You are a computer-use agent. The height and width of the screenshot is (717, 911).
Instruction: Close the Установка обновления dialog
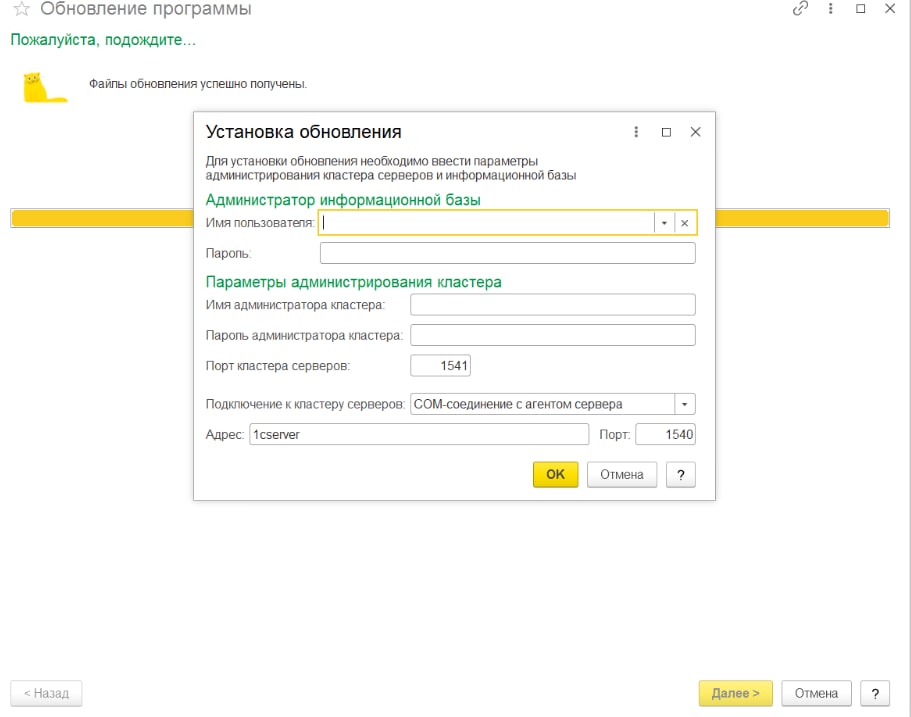pos(695,132)
